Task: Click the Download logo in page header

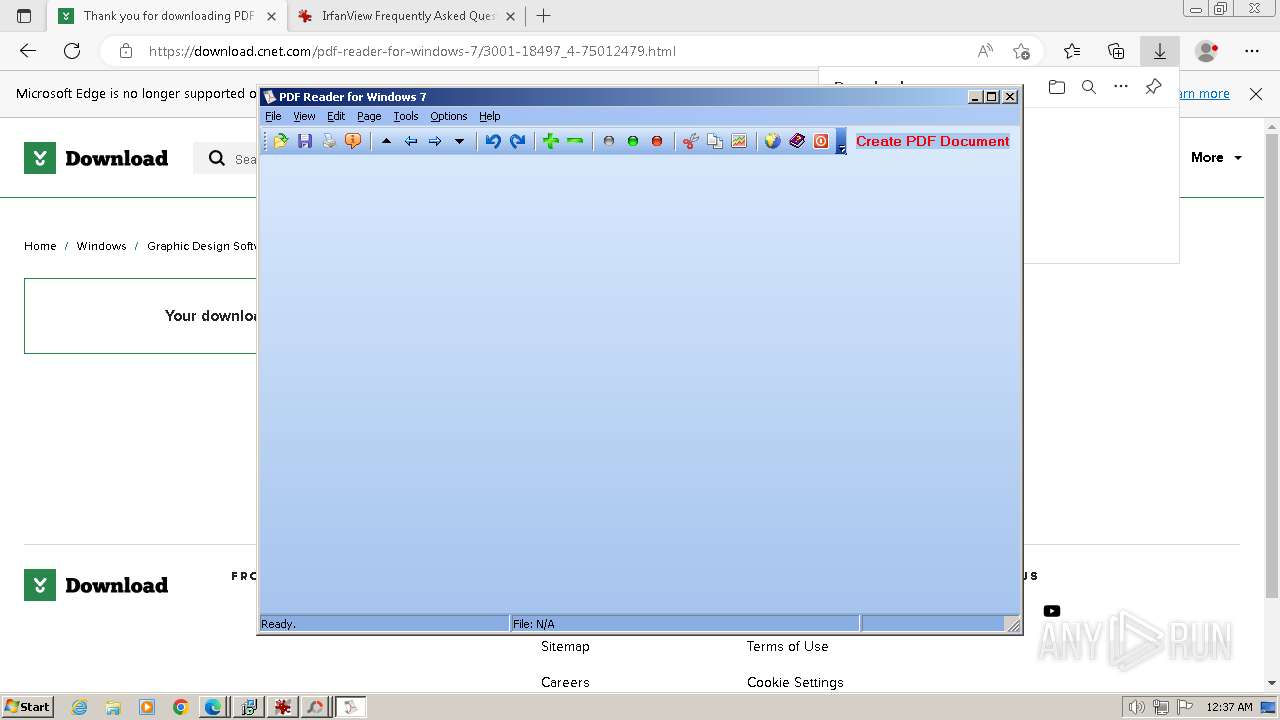Action: 96,158
